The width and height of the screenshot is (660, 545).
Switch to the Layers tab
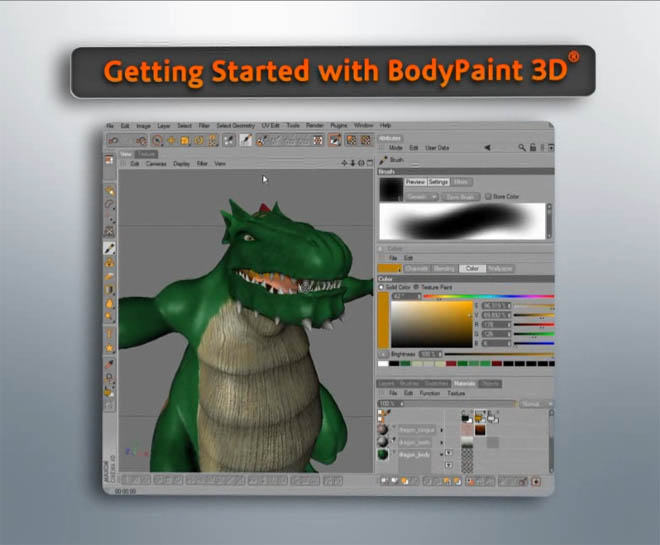[x=386, y=384]
